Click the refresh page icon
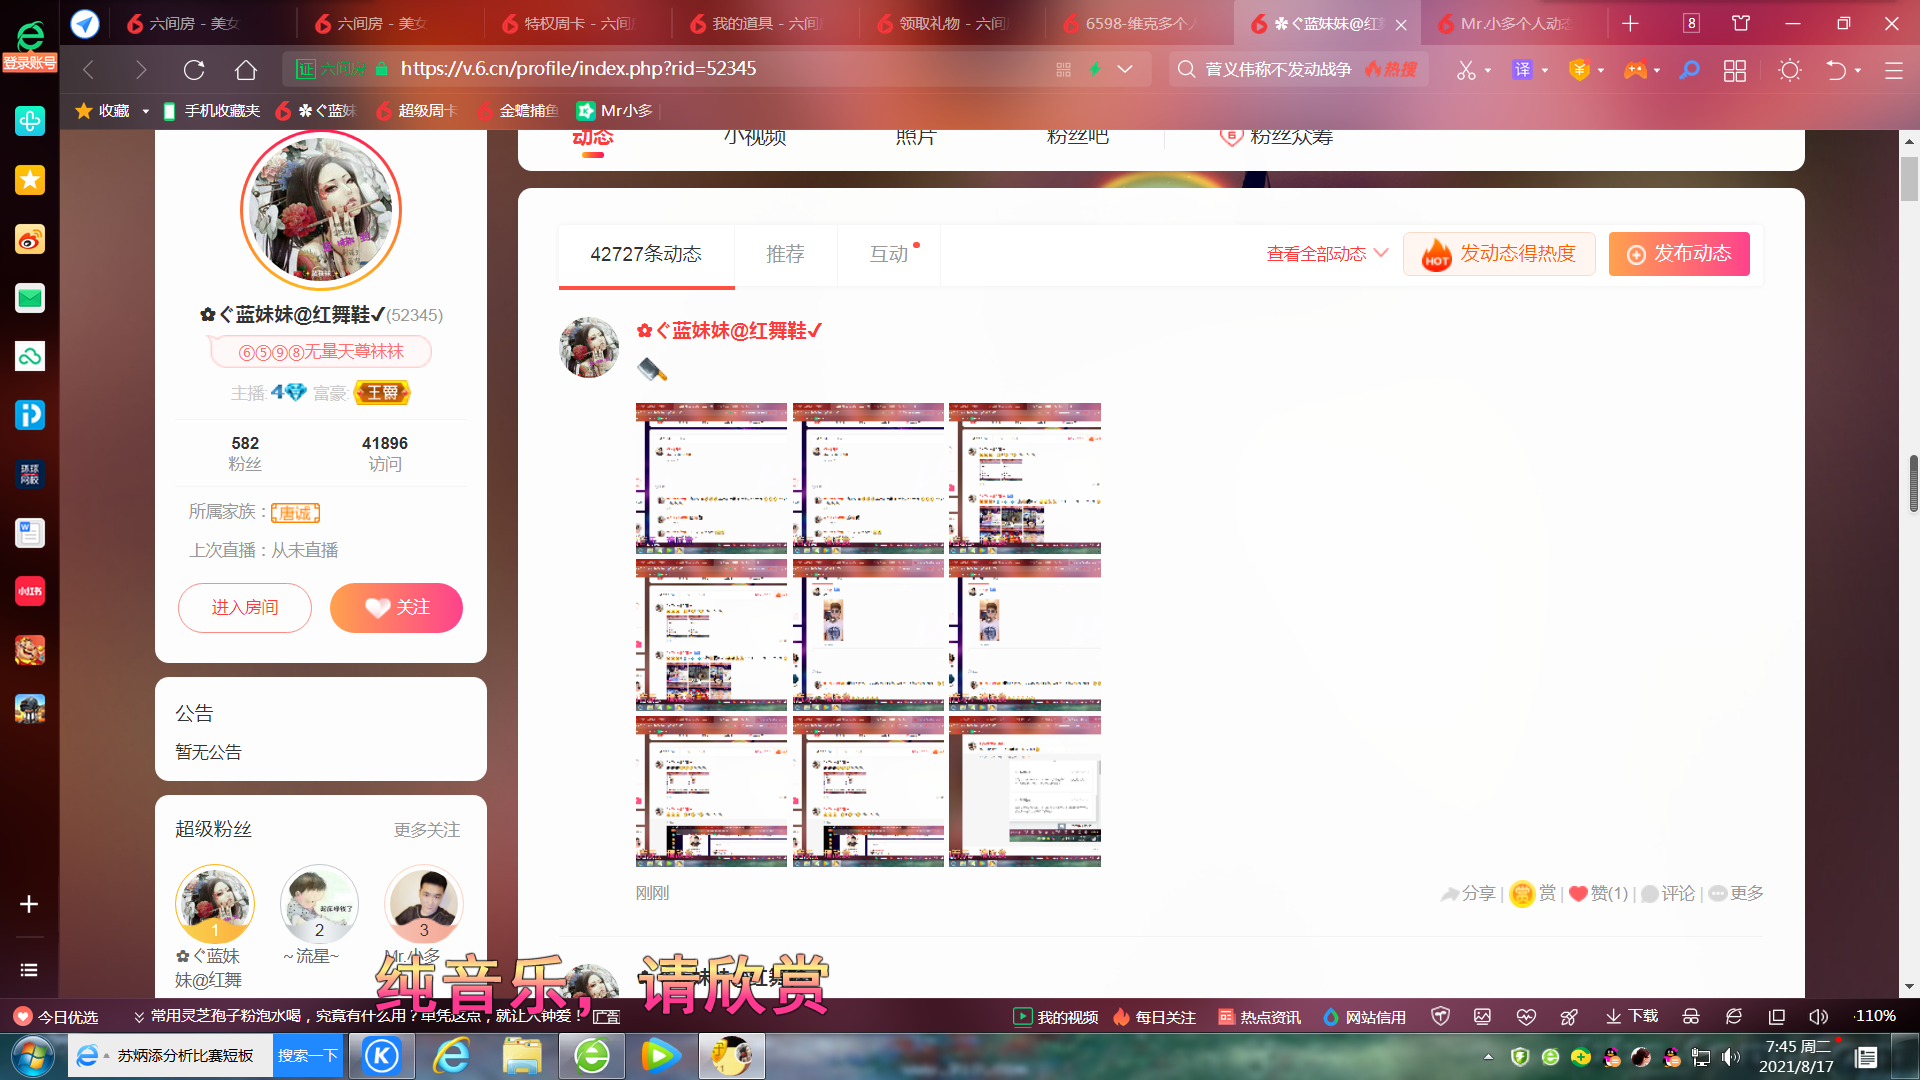 (194, 70)
